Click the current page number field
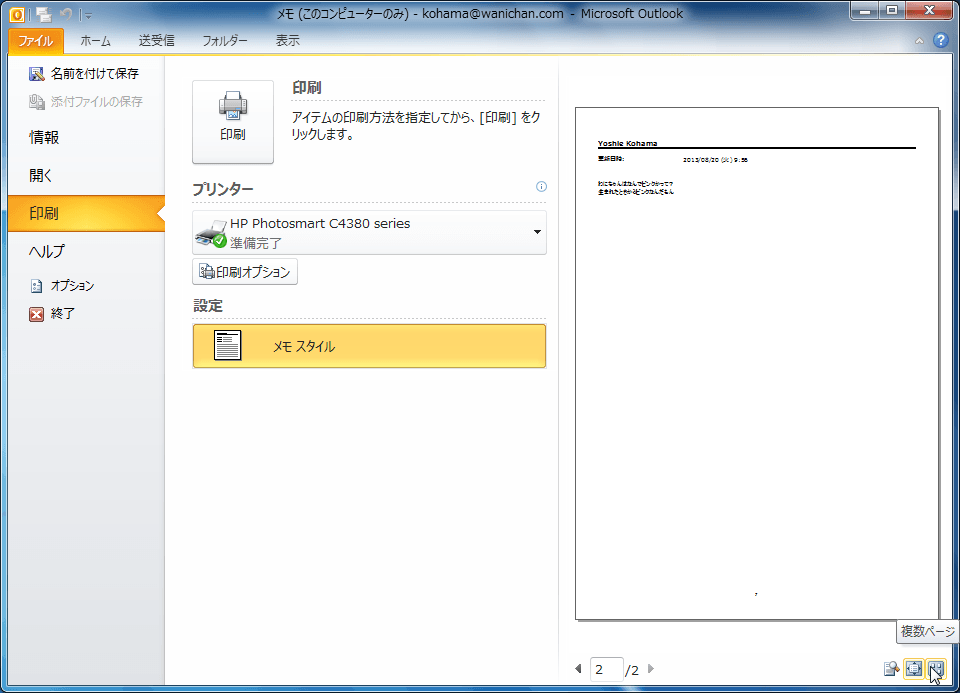960x693 pixels. (607, 670)
